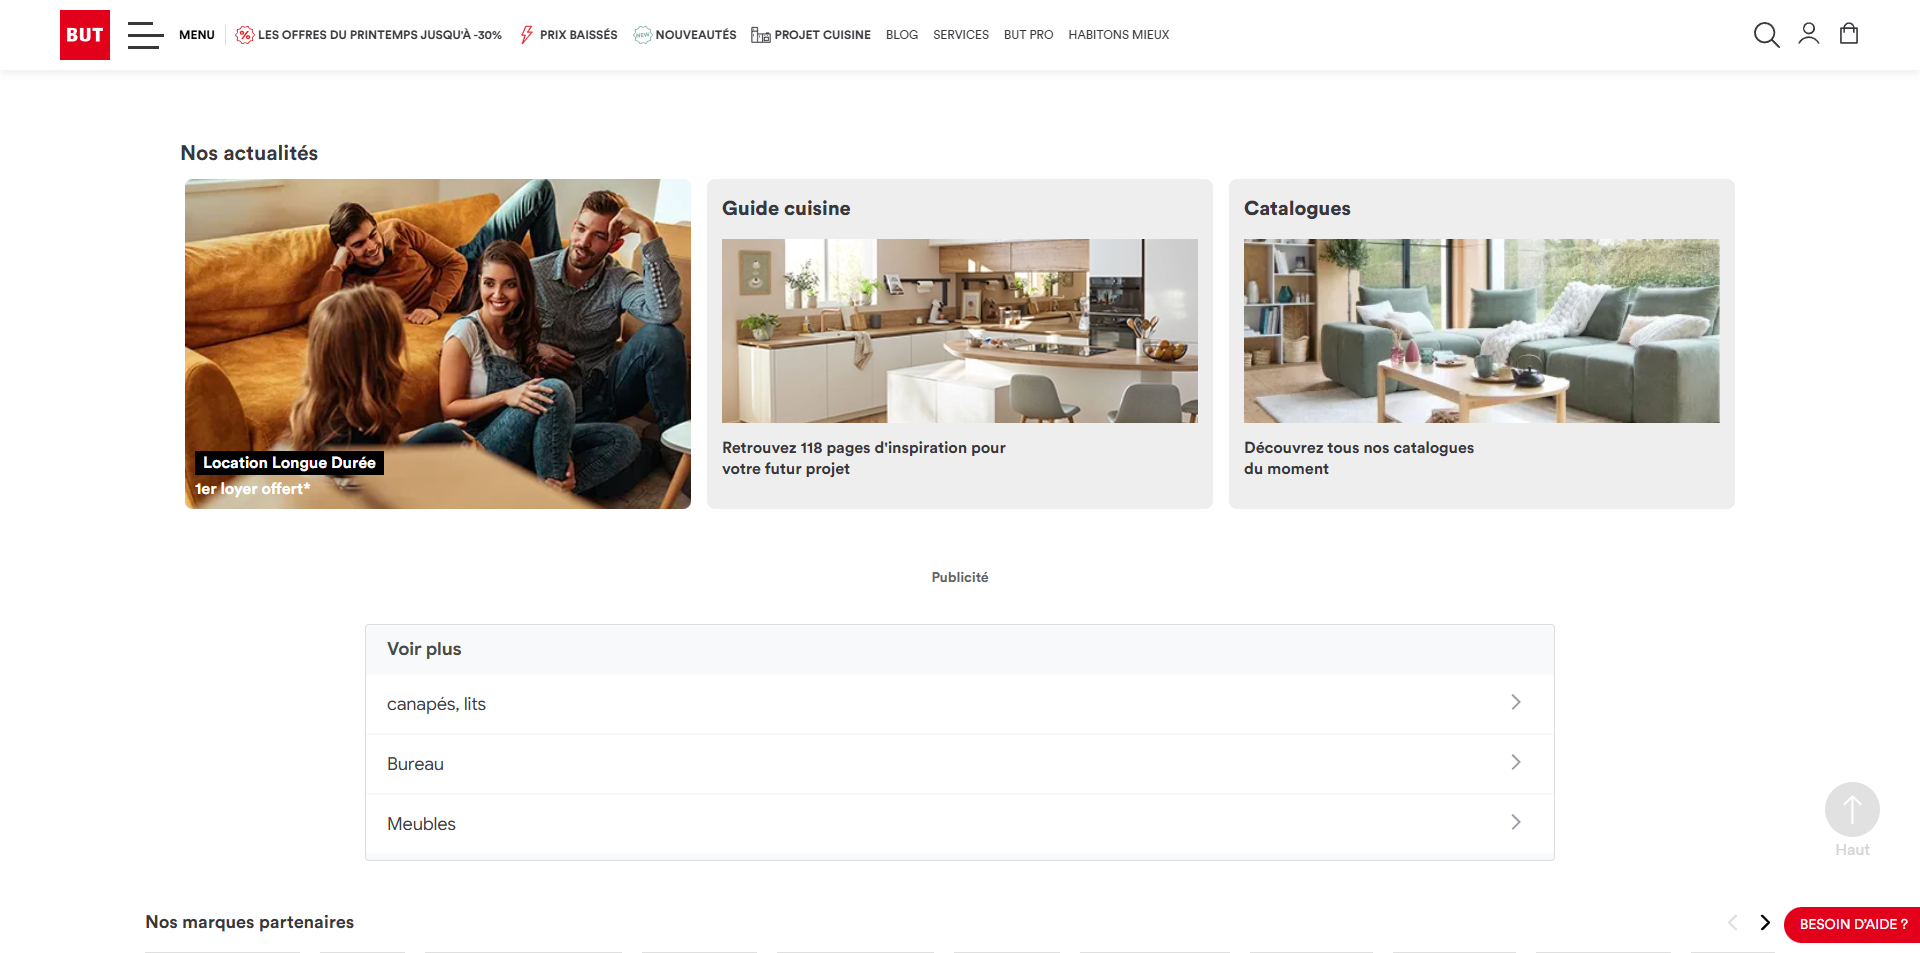Open Nouveautés menu item
Image resolution: width=1920 pixels, height=953 pixels.
696,35
